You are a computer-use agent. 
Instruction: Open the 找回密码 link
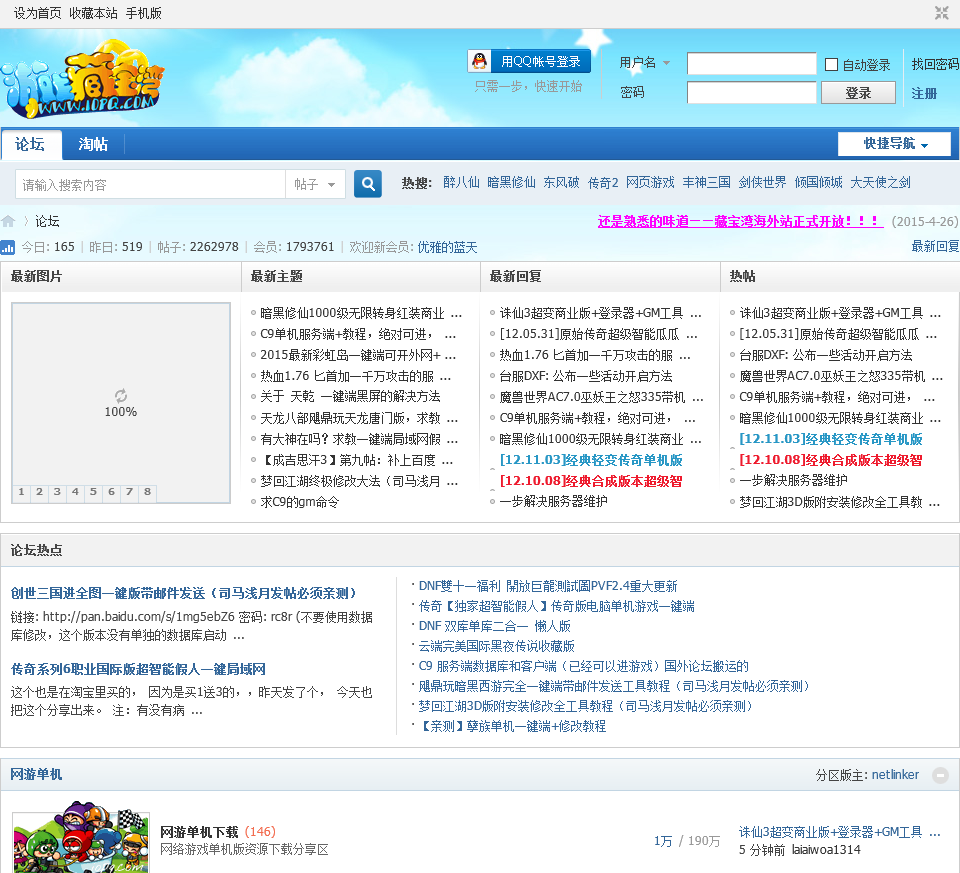pyautogui.click(x=935, y=64)
